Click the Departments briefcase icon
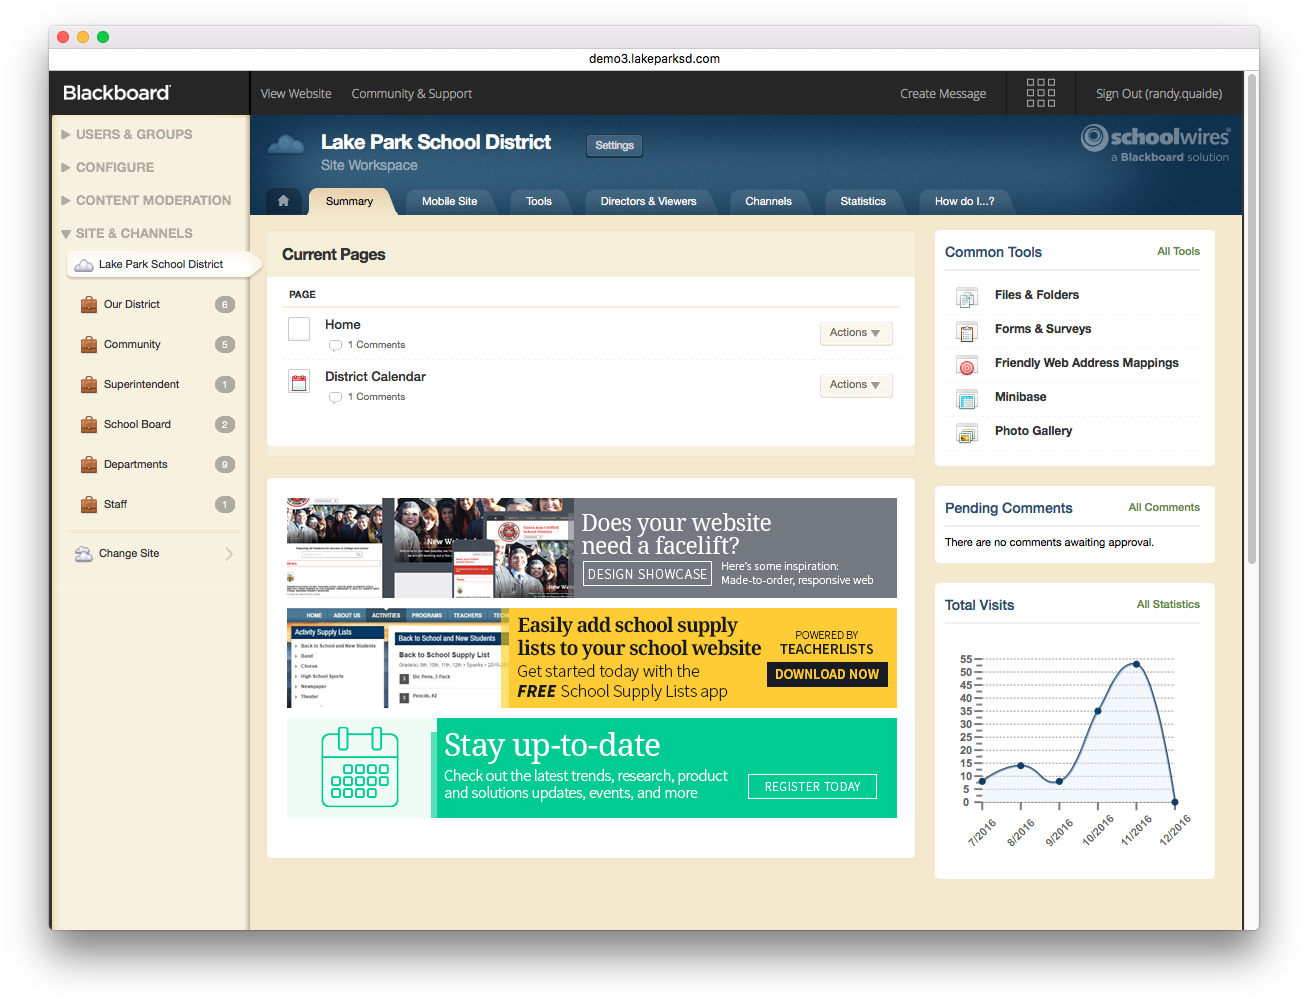1307x1003 pixels. pyautogui.click(x=89, y=464)
